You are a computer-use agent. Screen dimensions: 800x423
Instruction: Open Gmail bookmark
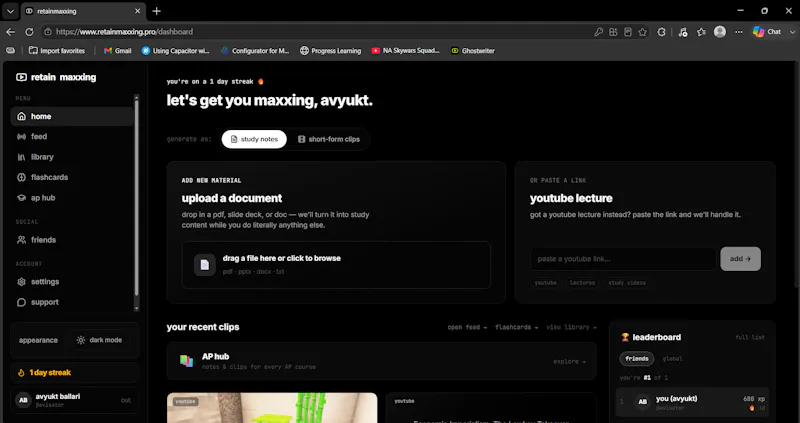pyautogui.click(x=117, y=51)
